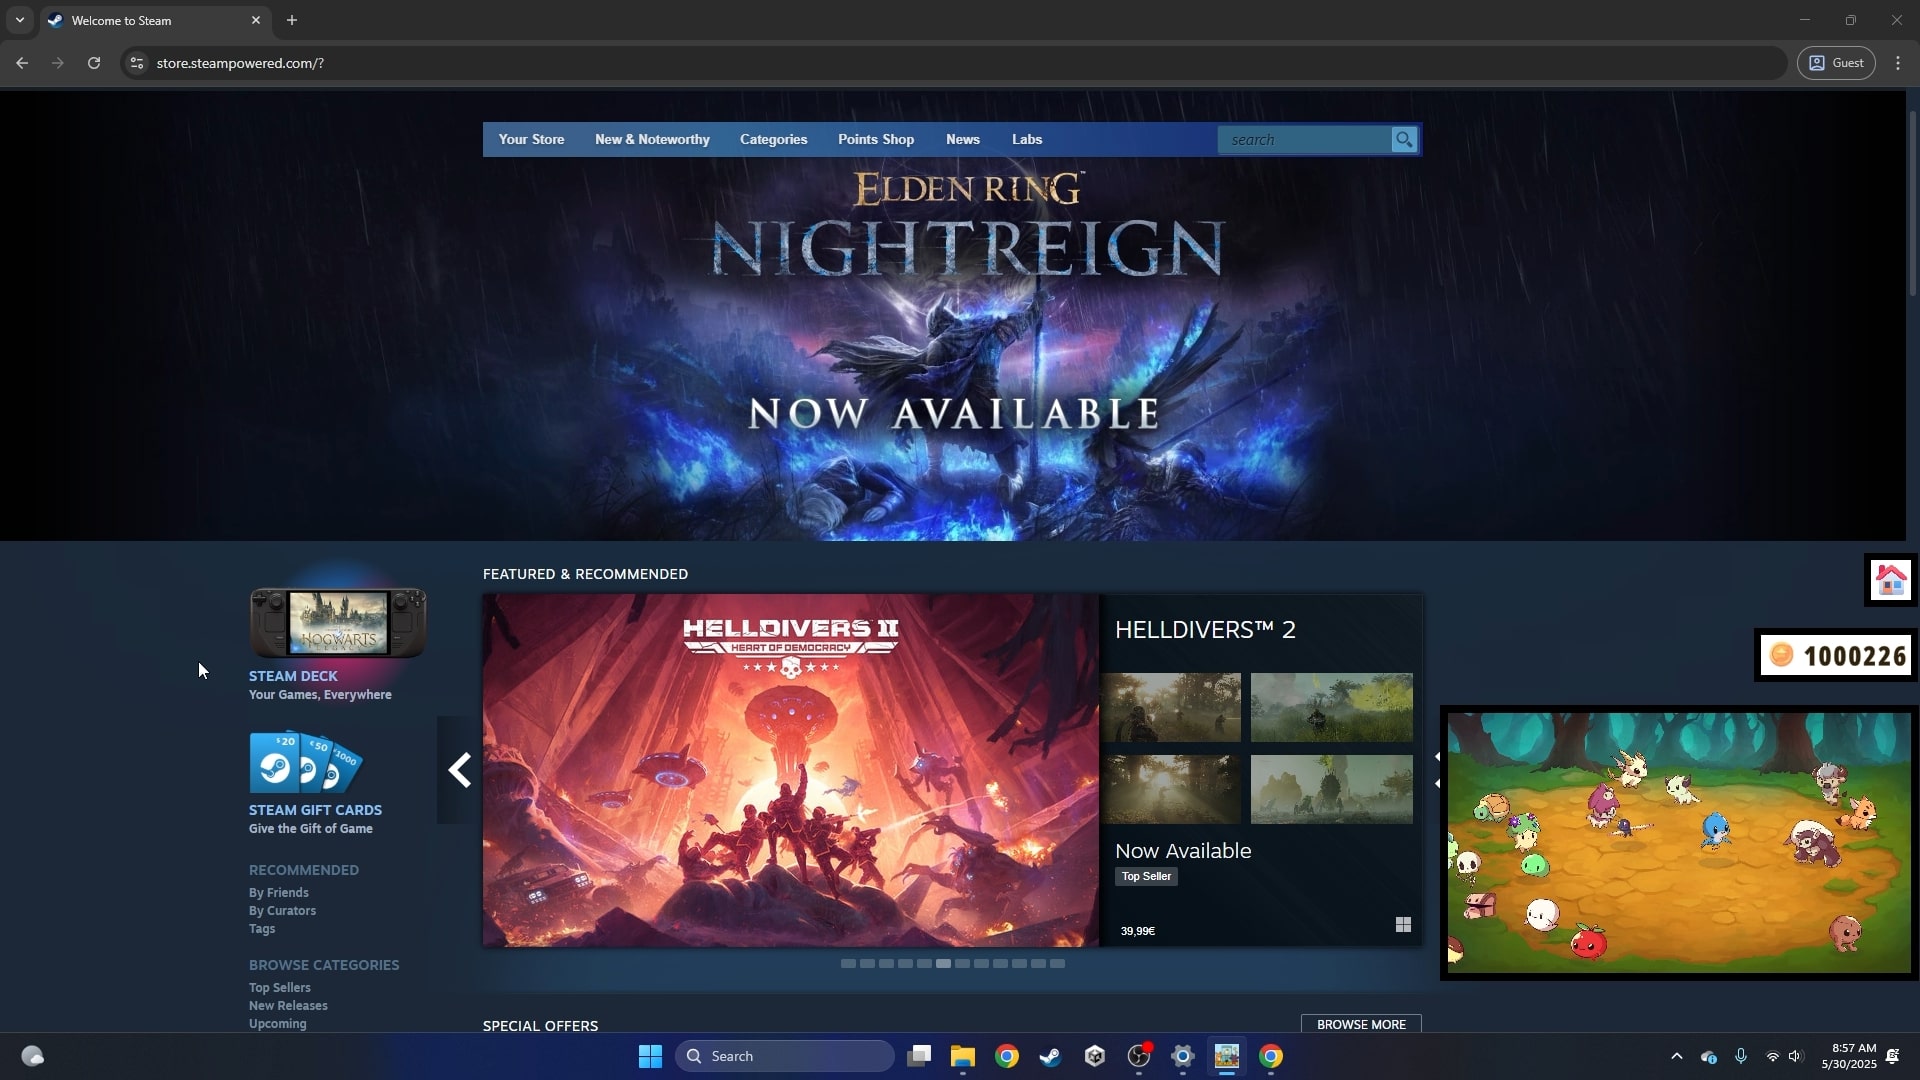Click the weather widget icon in the taskbar
This screenshot has width=1920, height=1080.
(x=33, y=1056)
